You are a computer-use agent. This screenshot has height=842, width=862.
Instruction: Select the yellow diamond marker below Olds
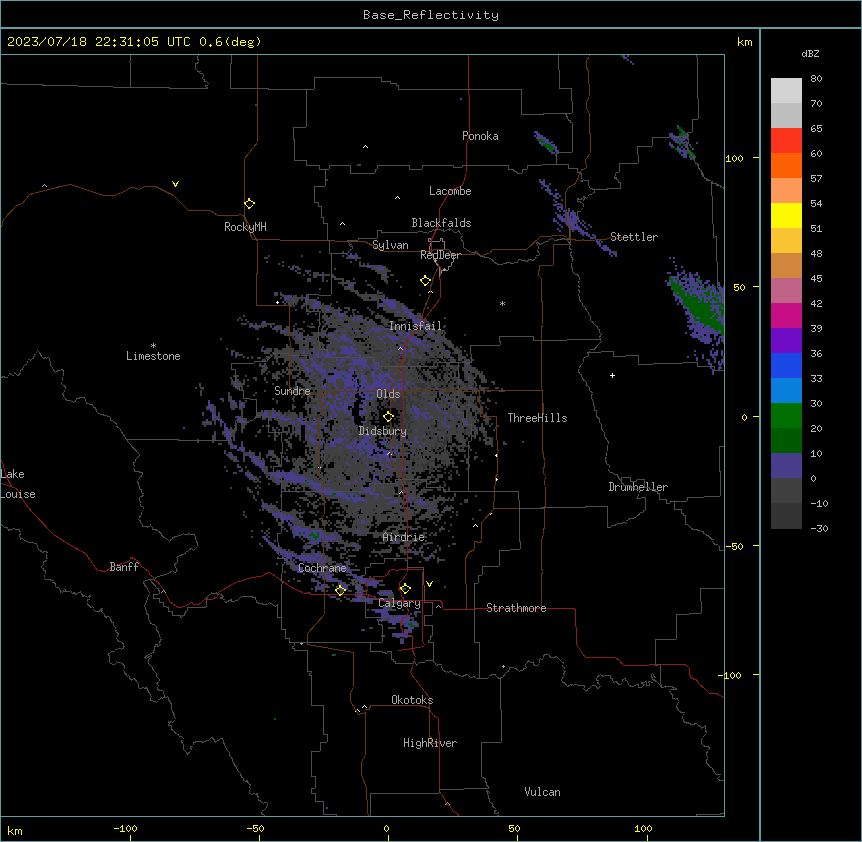pyautogui.click(x=389, y=417)
